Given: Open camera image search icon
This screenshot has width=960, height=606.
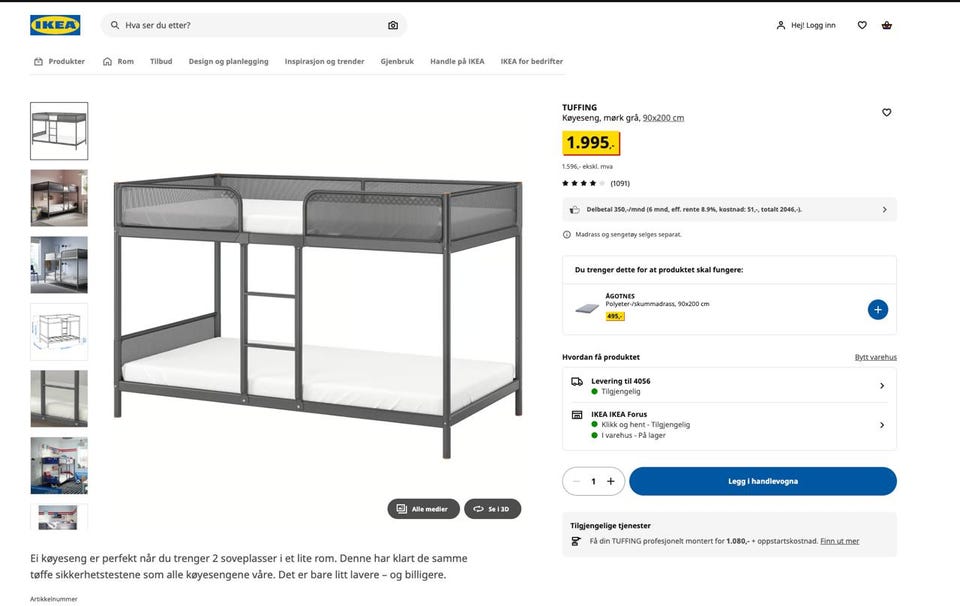Looking at the screenshot, I should (x=393, y=25).
